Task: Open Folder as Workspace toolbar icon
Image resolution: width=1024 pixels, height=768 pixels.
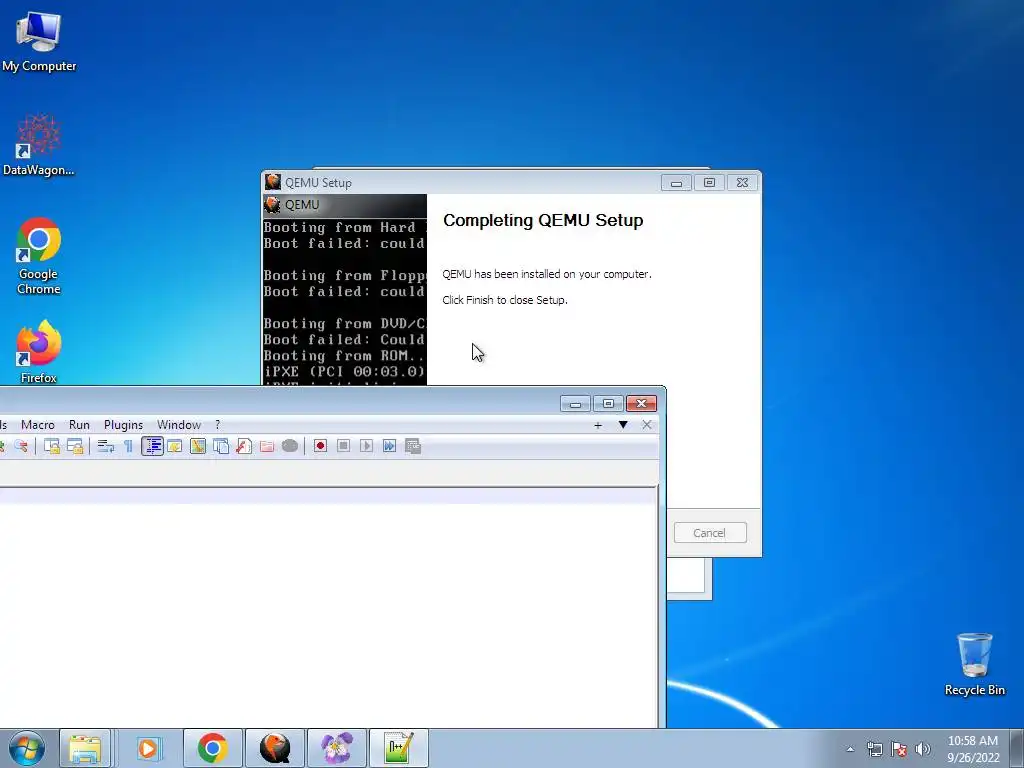Action: [x=266, y=446]
